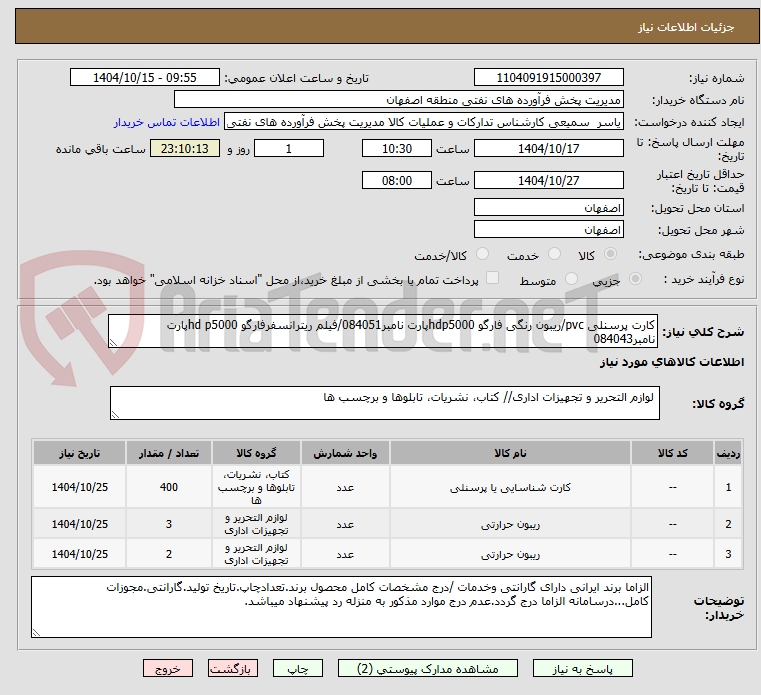
Task: Click the quantity 2 cell in row 3
Action: [x=168, y=554]
